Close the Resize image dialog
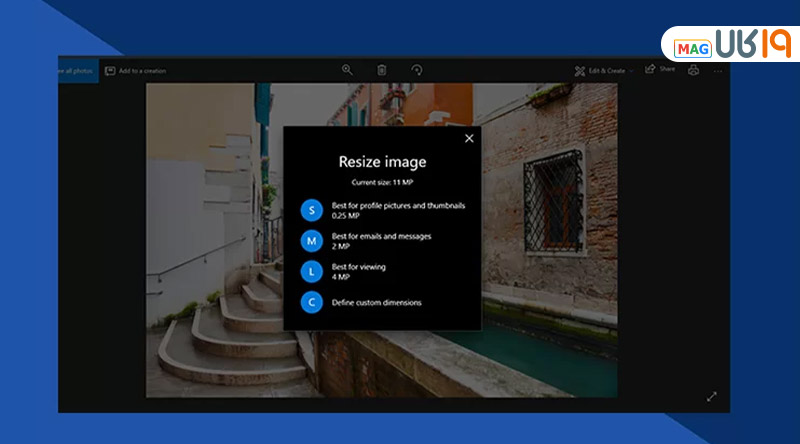This screenshot has height=444, width=800. [469, 139]
